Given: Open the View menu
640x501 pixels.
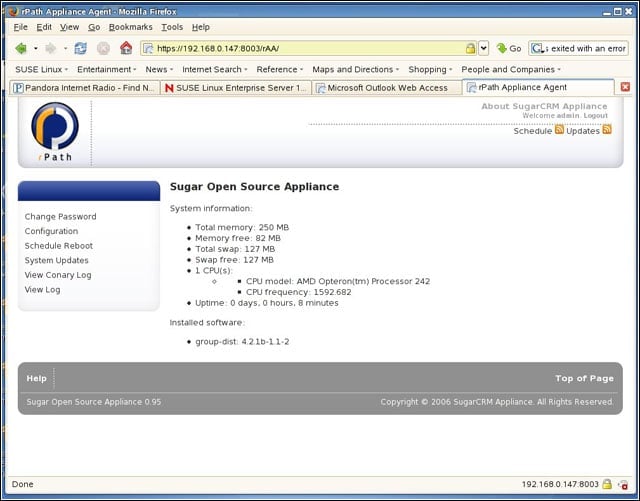Looking at the screenshot, I should [69, 27].
